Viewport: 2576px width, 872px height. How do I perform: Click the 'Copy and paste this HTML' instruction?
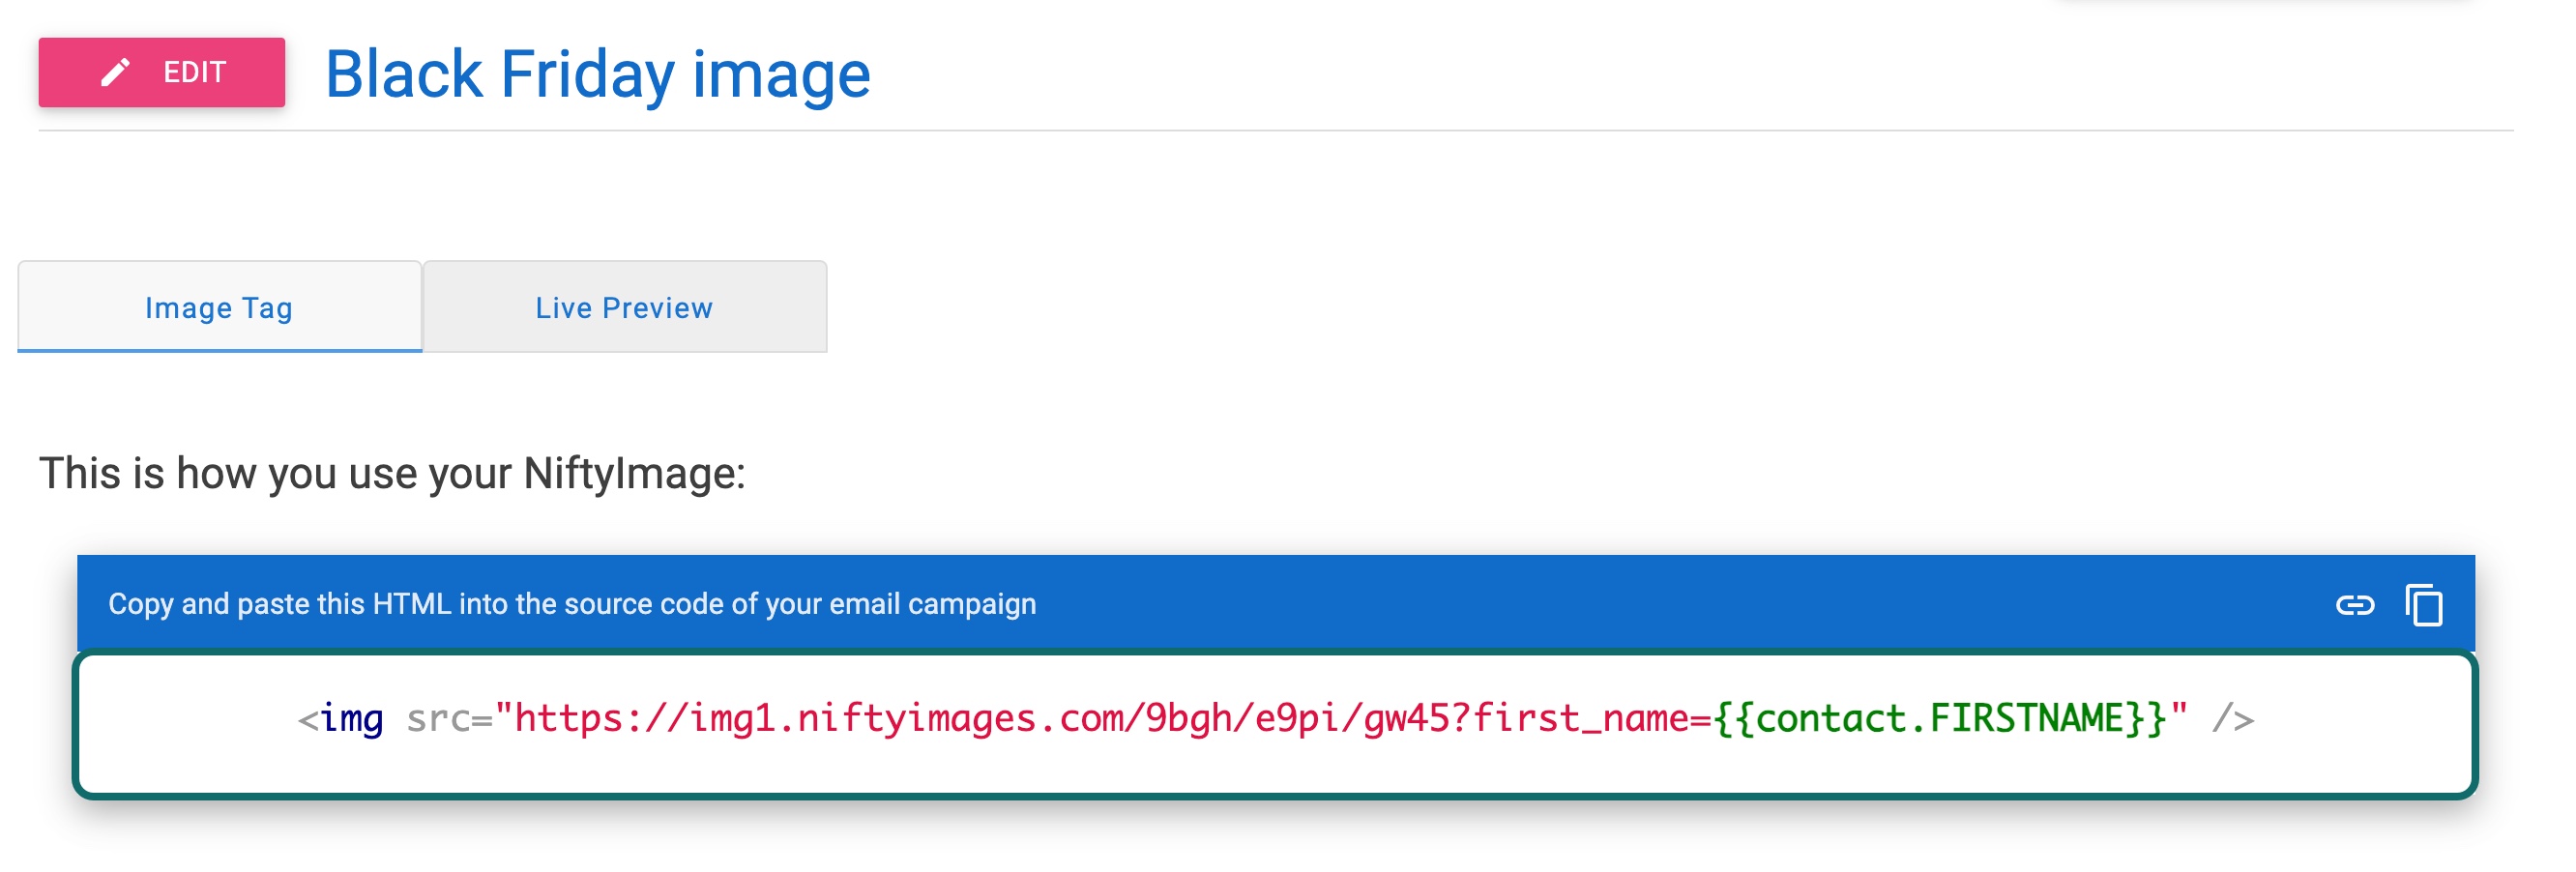pyautogui.click(x=572, y=604)
